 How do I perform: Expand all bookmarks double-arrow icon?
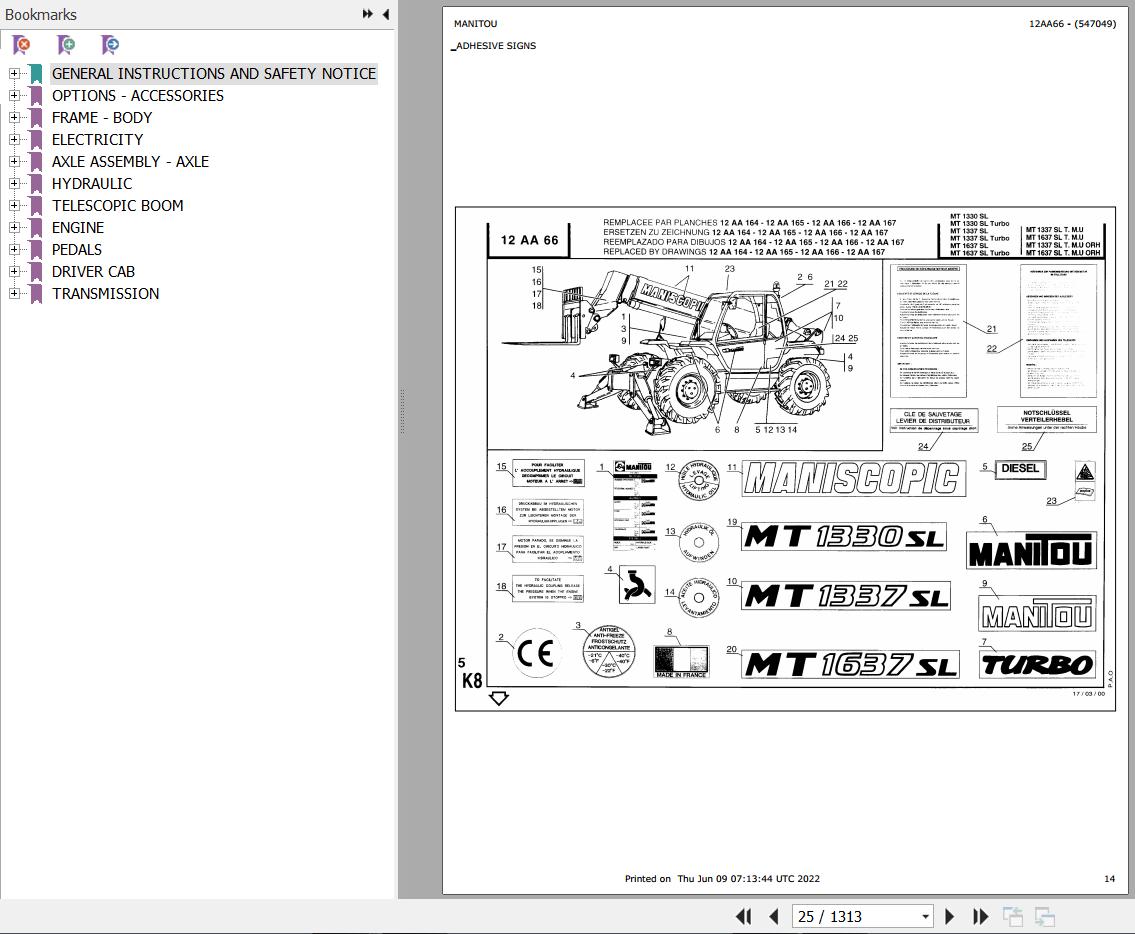click(368, 14)
